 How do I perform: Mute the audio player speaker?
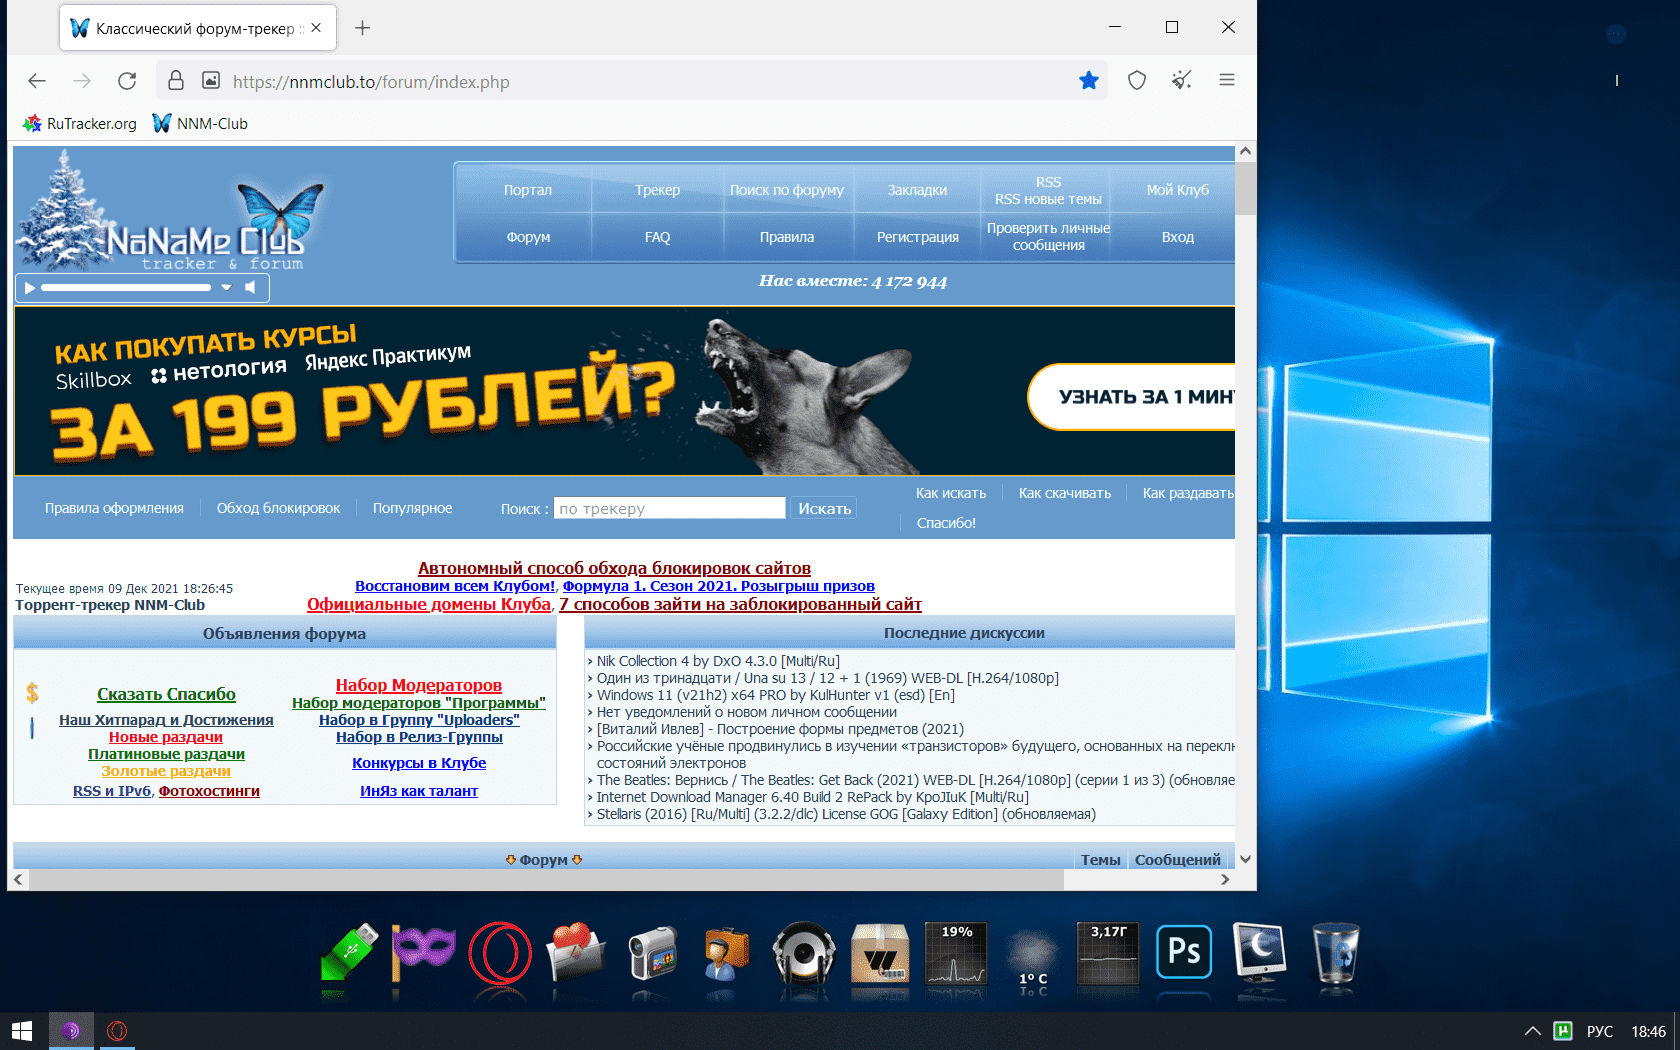[x=251, y=288]
